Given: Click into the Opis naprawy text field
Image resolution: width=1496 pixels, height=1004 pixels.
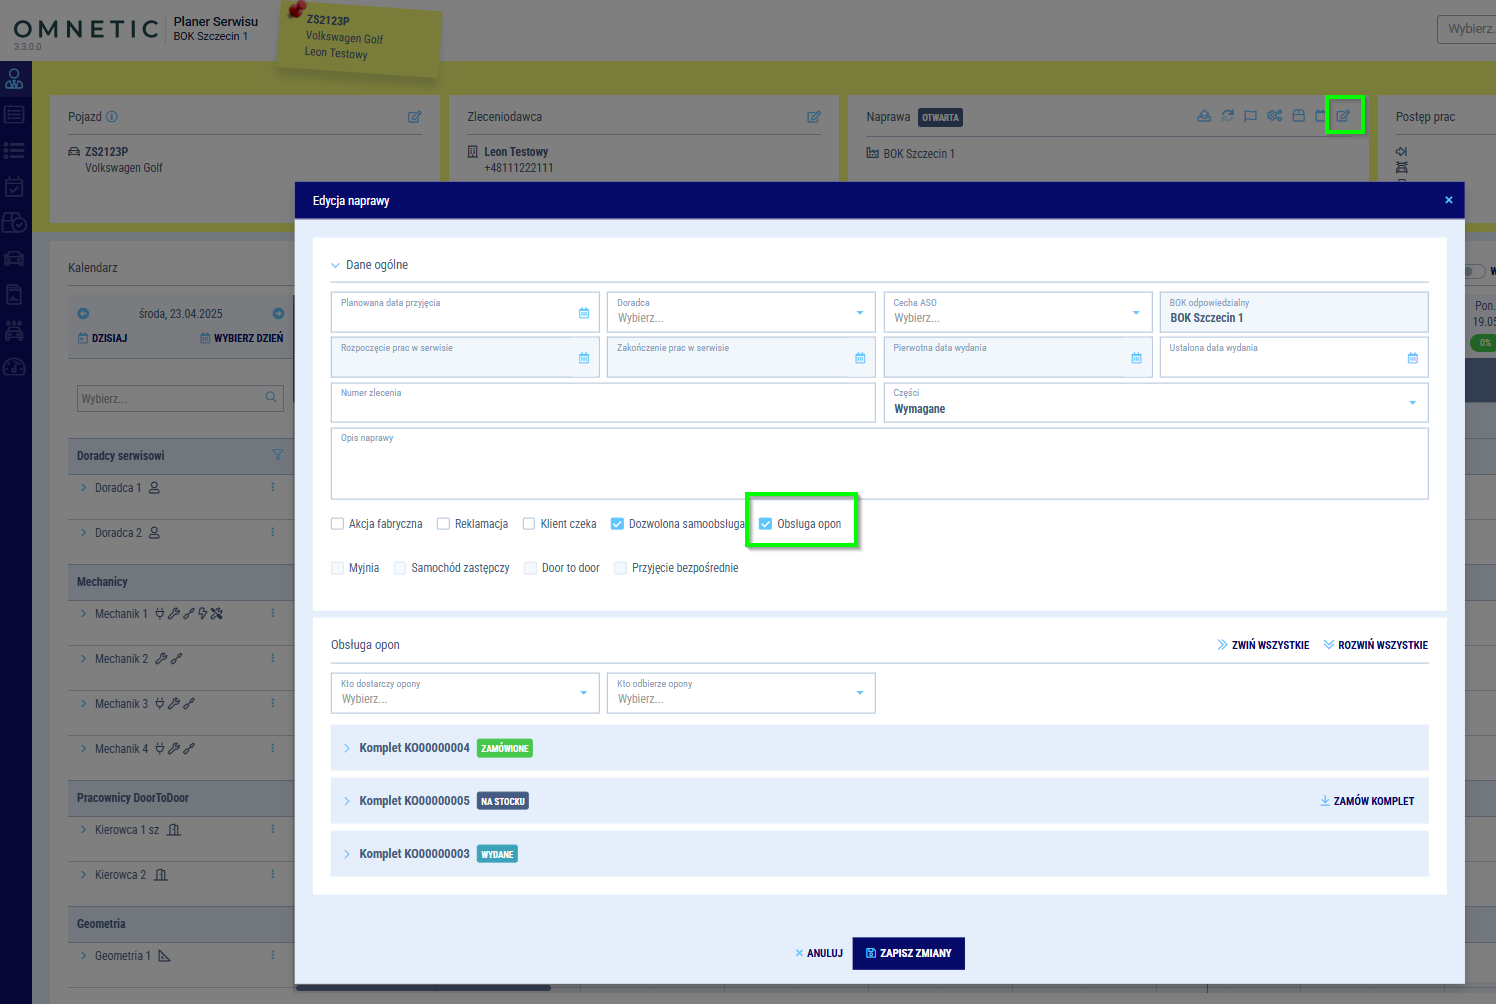Looking at the screenshot, I should (x=879, y=468).
